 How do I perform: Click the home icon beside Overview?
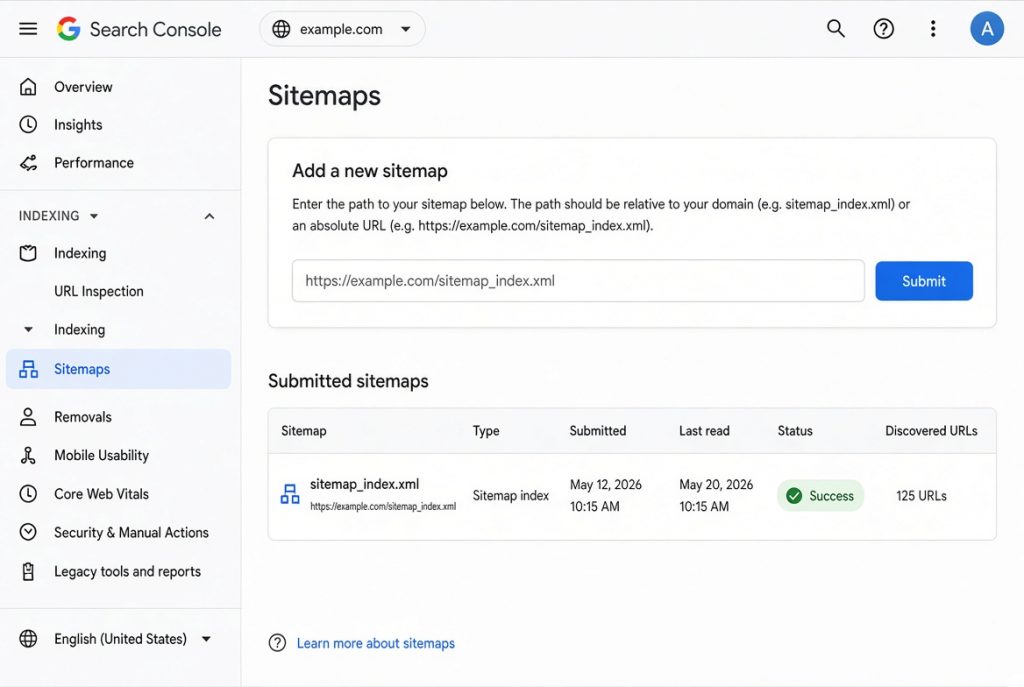point(28,87)
